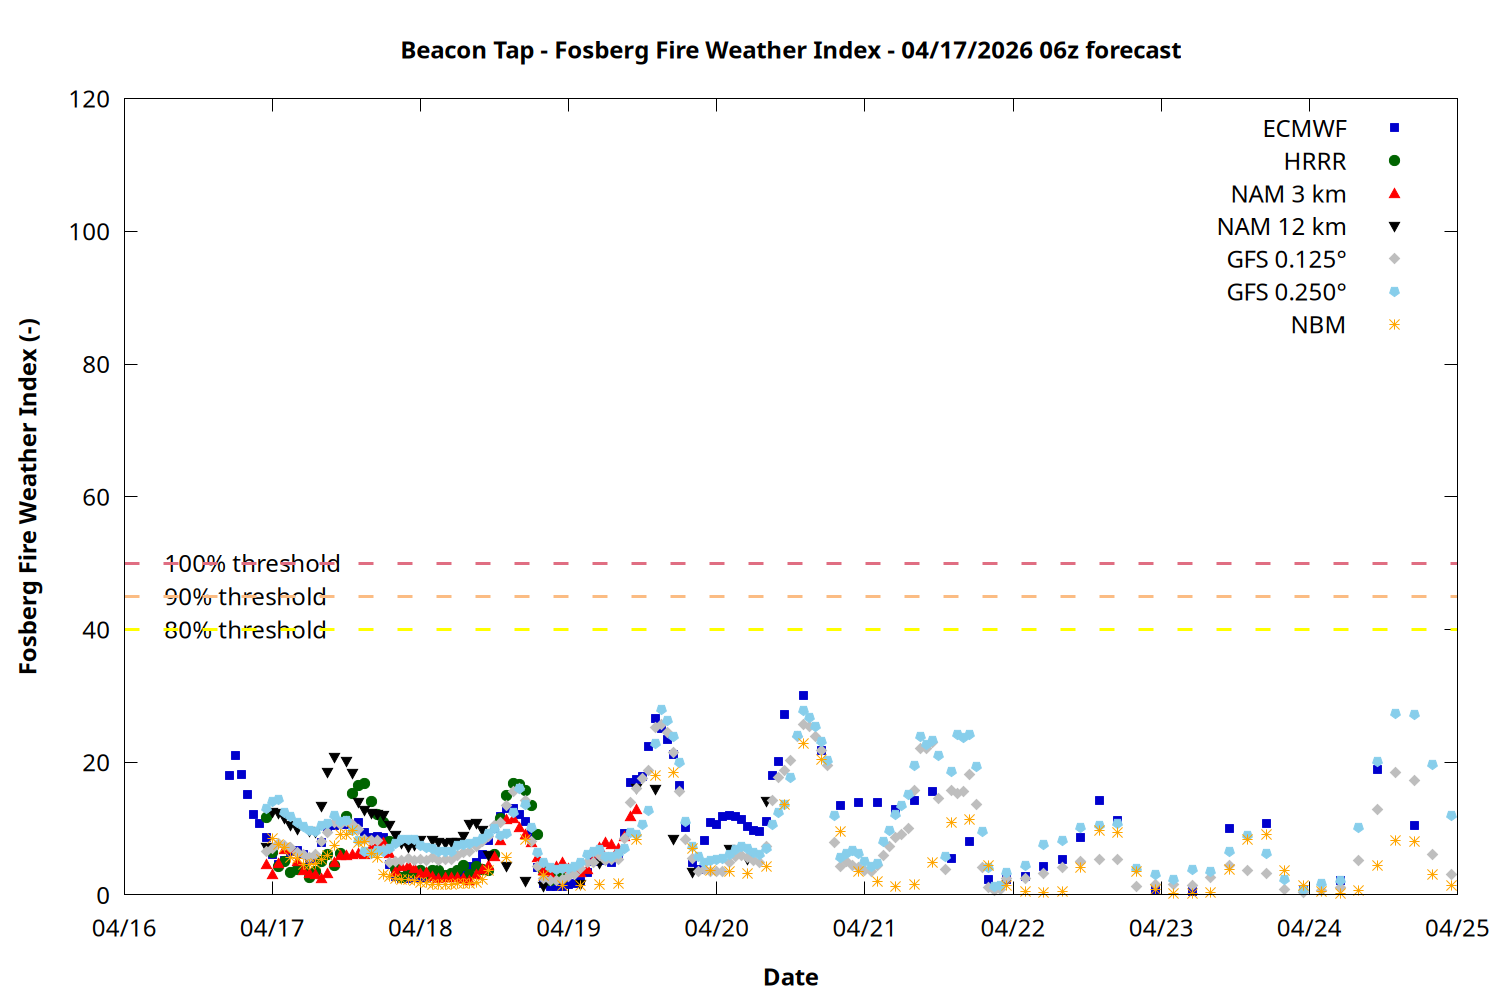Click the ECMWF legend text label
Image resolution: width=1500 pixels, height=1000 pixels.
pyautogui.click(x=1304, y=129)
